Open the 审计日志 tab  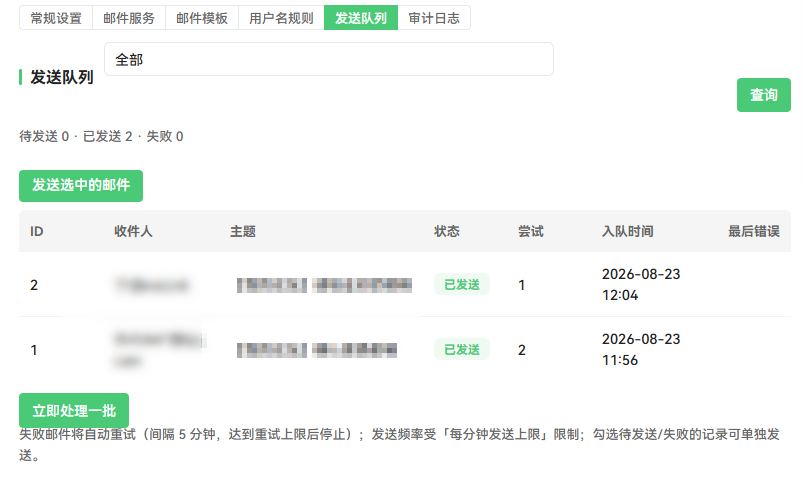434,18
